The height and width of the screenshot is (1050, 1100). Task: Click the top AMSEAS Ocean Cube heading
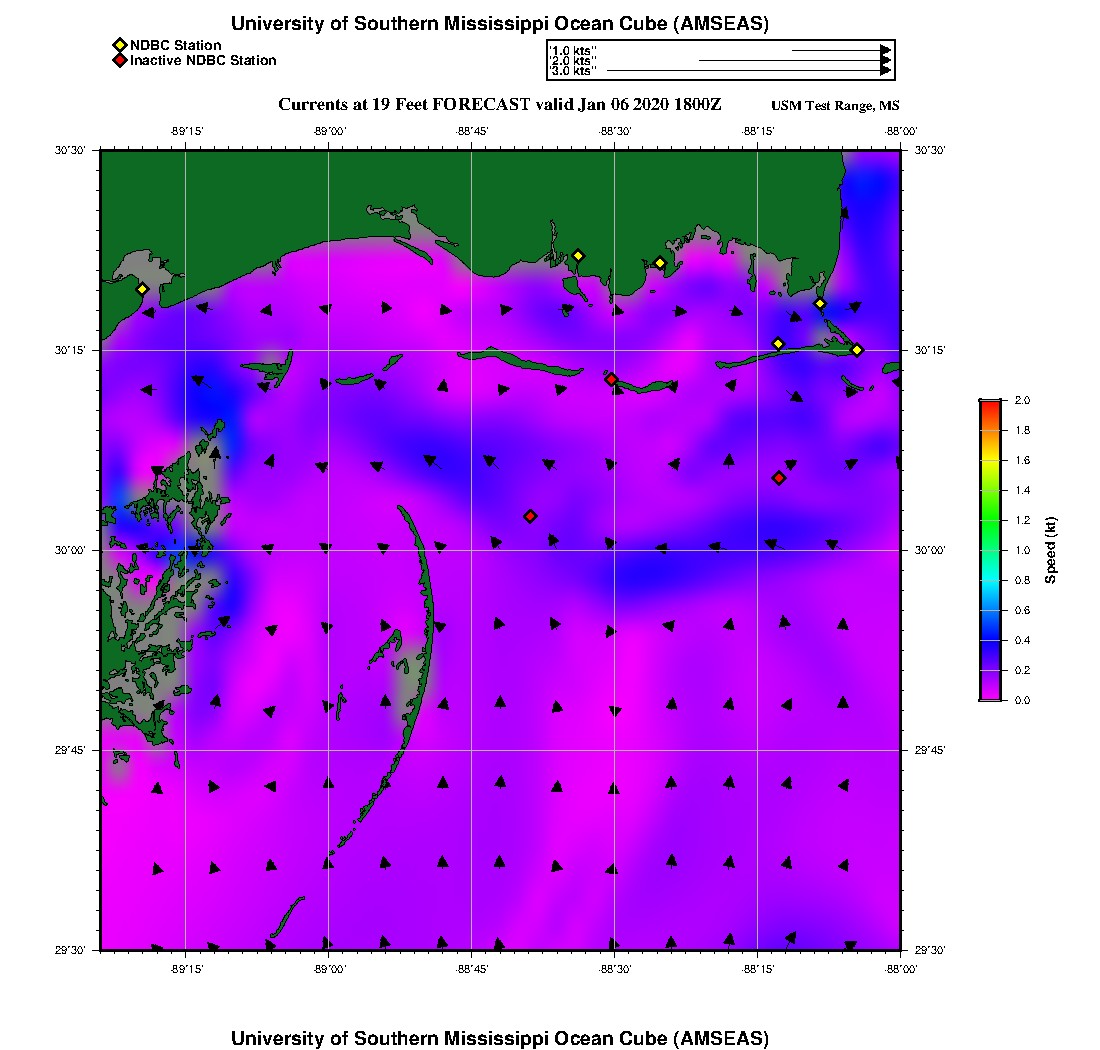(500, 24)
